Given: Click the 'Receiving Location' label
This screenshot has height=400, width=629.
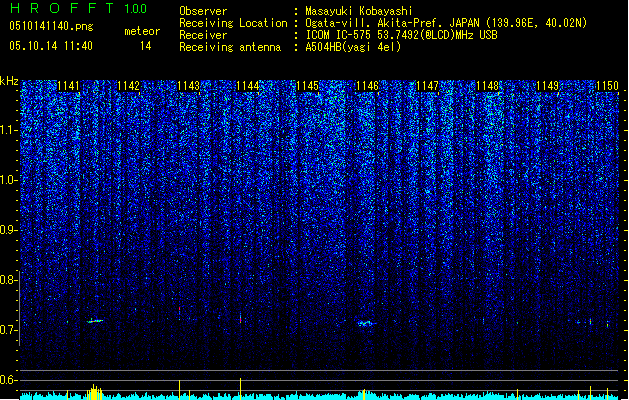Looking at the screenshot, I should tap(233, 23).
